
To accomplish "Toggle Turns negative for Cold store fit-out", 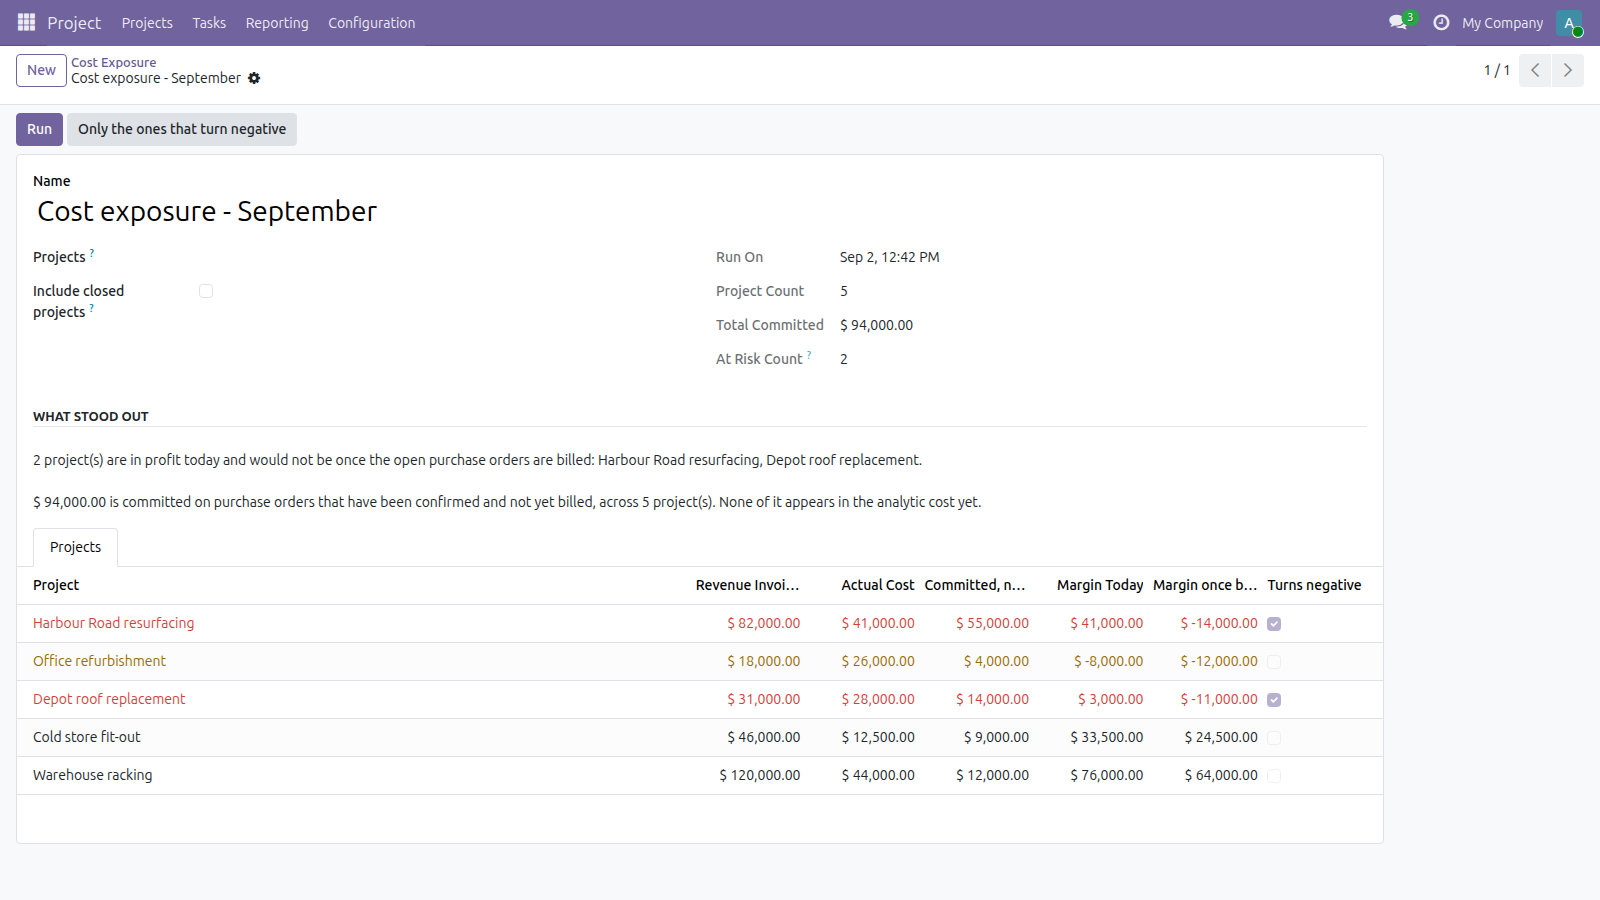I will point(1274,738).
